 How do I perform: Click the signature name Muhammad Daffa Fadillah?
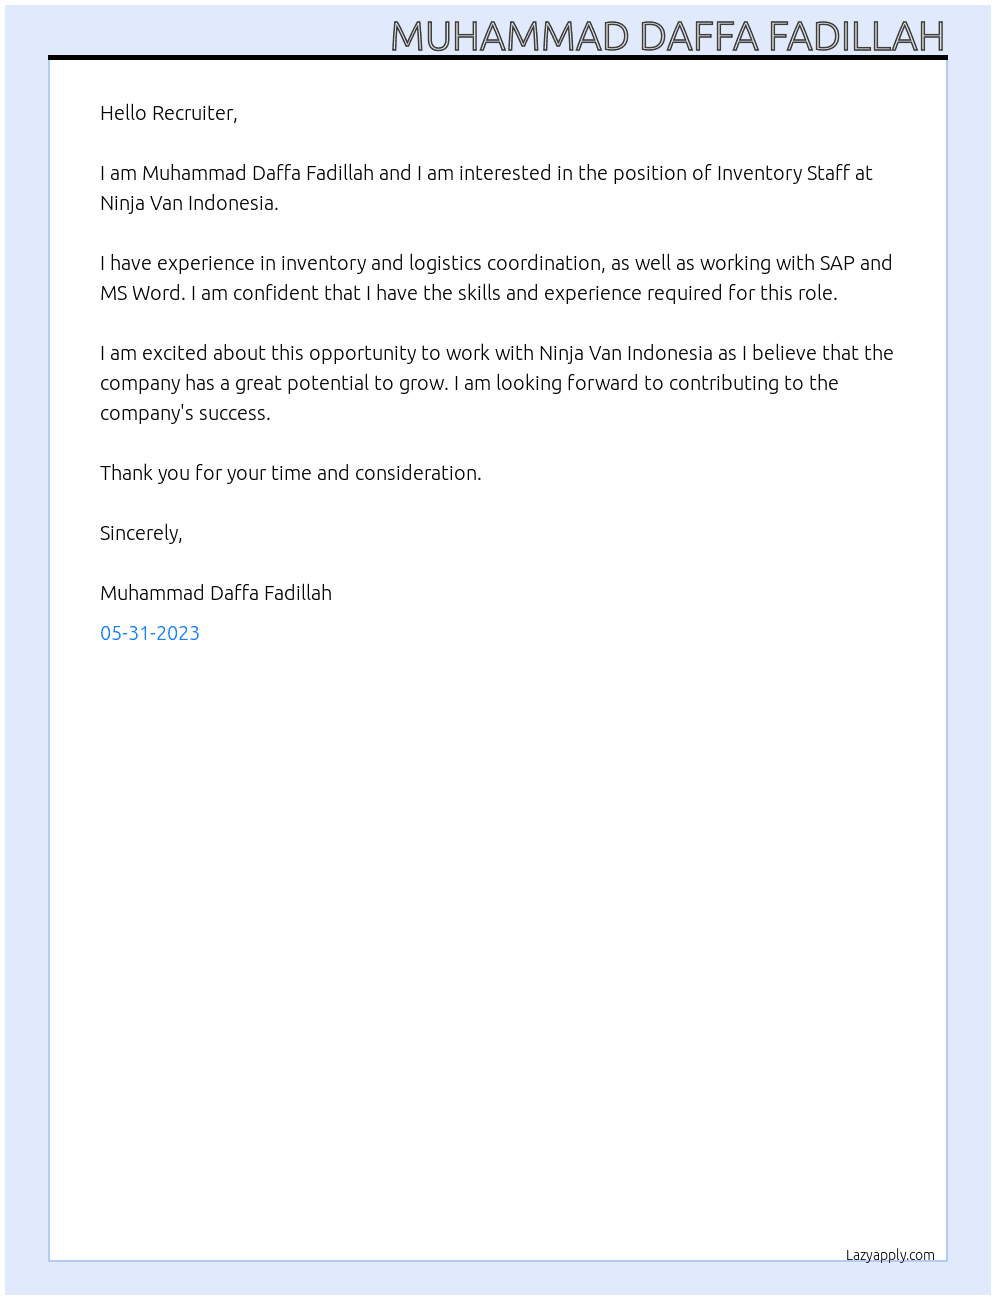(216, 593)
